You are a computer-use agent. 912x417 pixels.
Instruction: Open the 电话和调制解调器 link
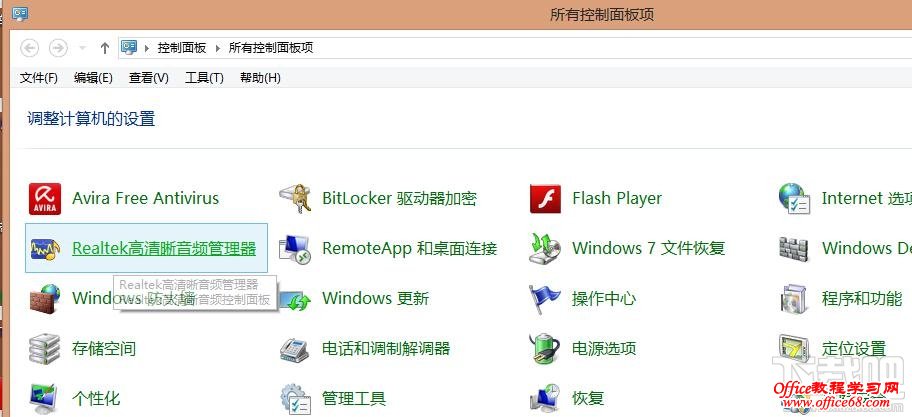386,349
